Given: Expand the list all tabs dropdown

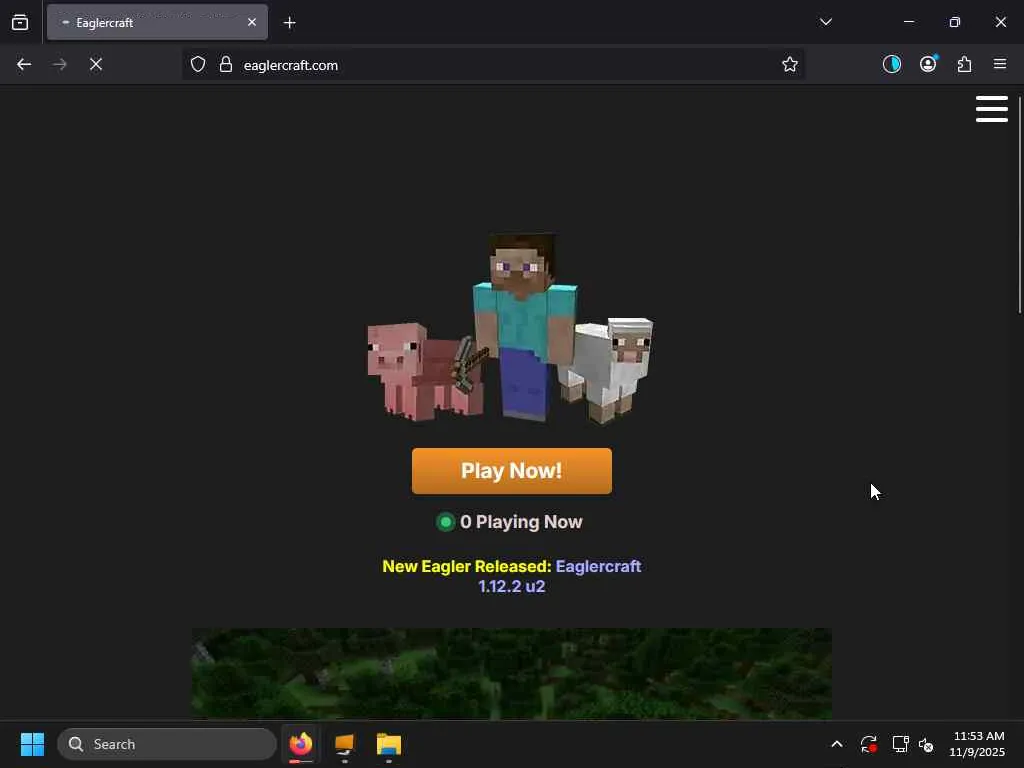Looking at the screenshot, I should [x=825, y=22].
